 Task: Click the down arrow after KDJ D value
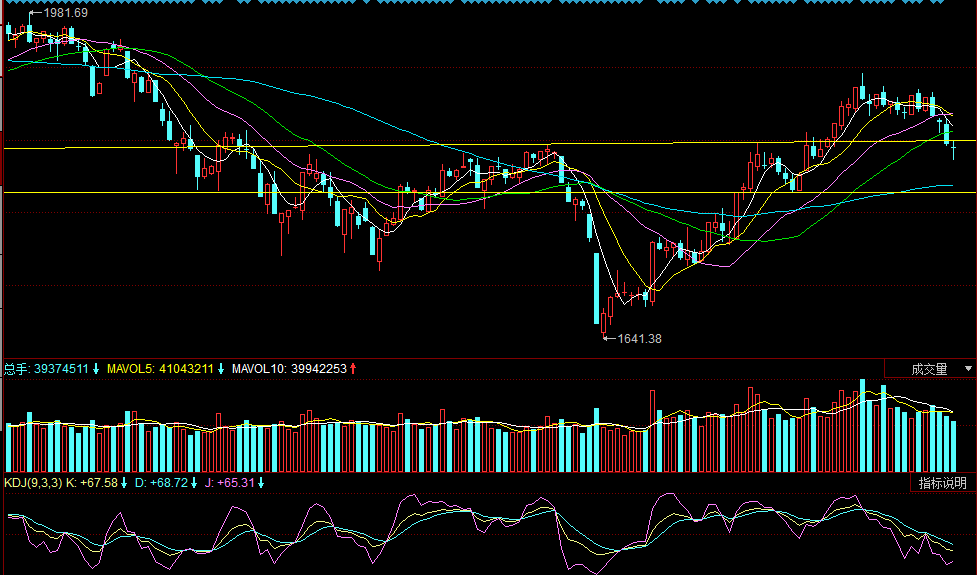[x=193, y=483]
